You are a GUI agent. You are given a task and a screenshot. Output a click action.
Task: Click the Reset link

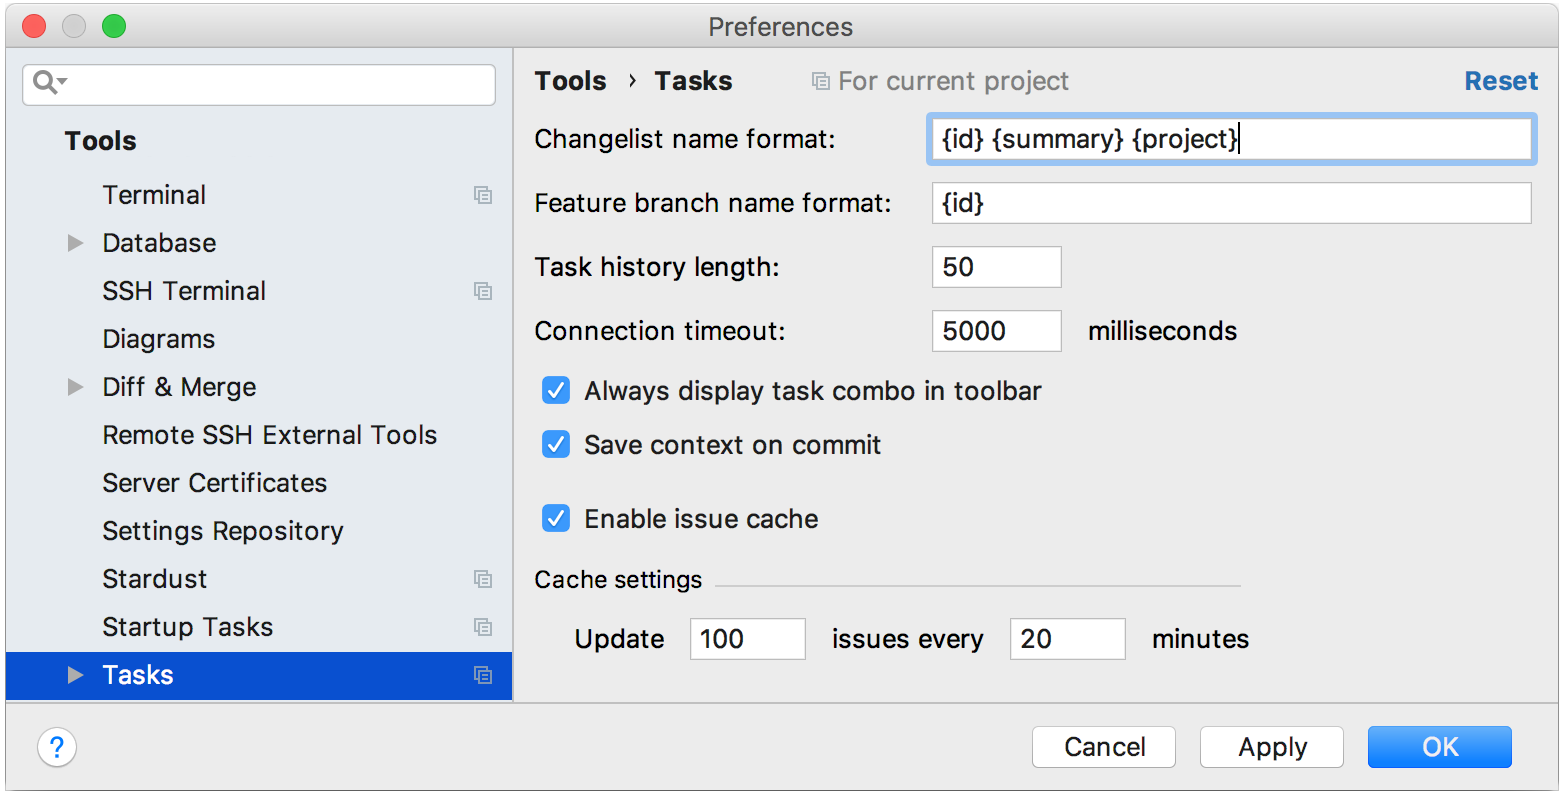(x=1501, y=81)
